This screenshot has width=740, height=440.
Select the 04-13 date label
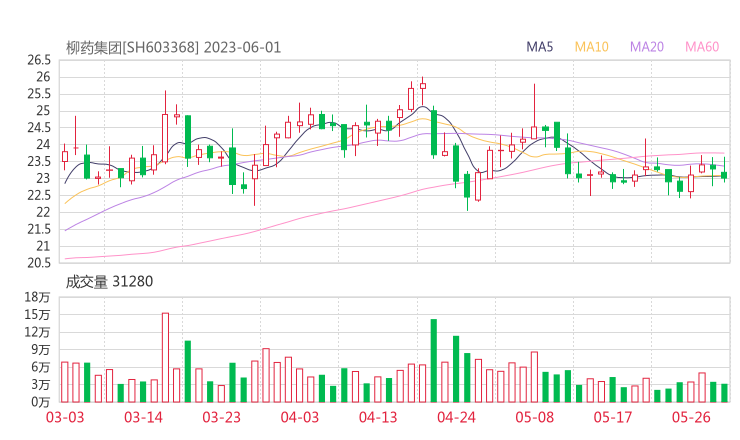(378, 417)
